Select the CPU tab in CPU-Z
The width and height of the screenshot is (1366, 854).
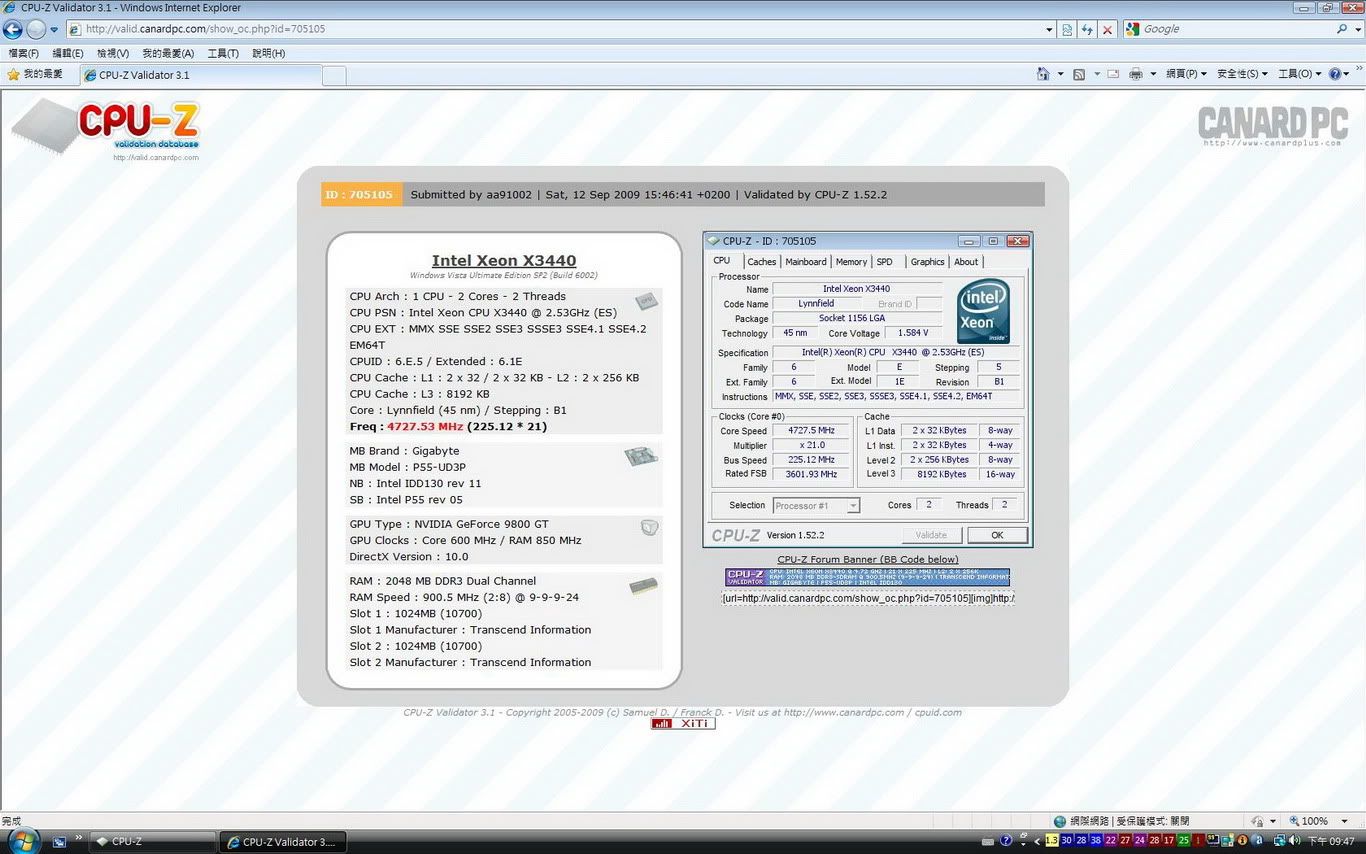tap(722, 261)
